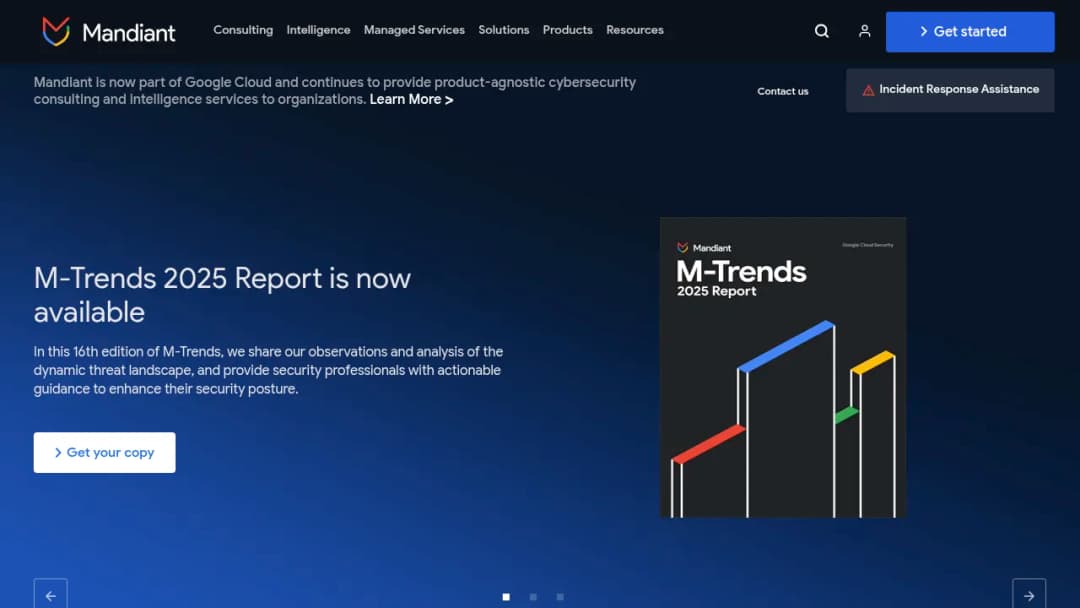The image size is (1080, 608).
Task: Open the Intelligence menu
Action: point(318,30)
